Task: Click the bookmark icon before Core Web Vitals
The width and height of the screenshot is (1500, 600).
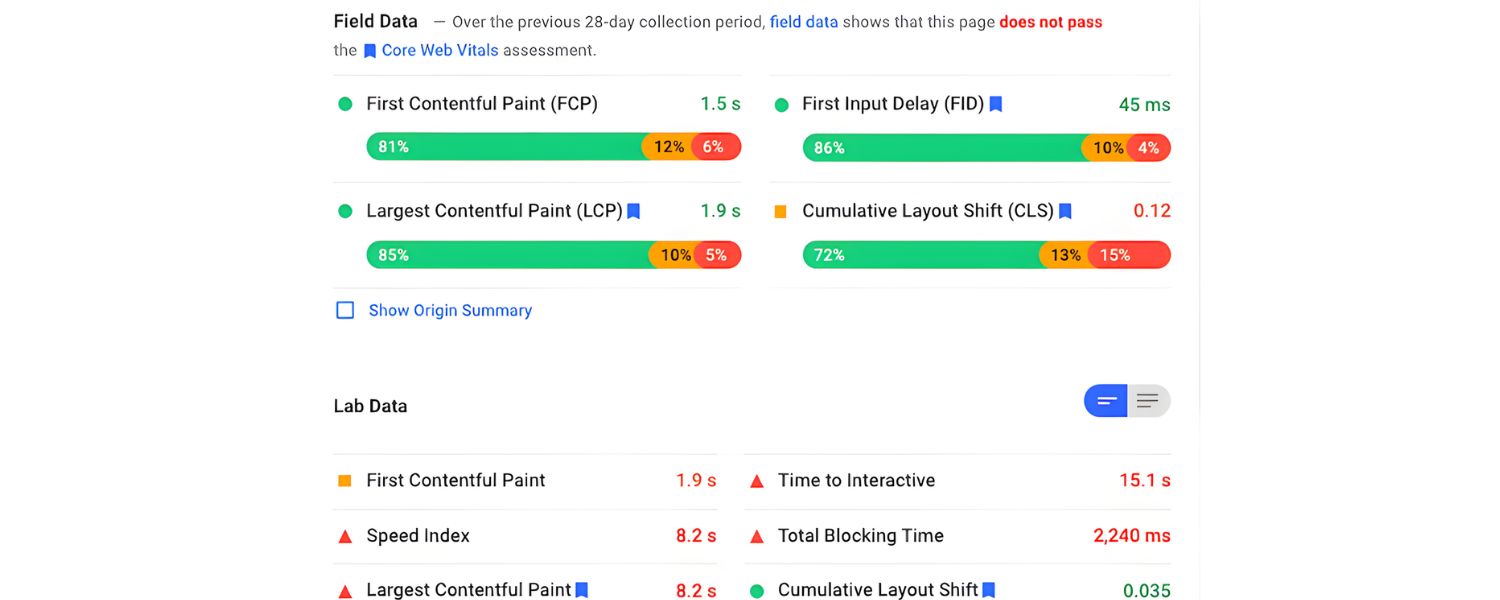Action: pyautogui.click(x=370, y=51)
